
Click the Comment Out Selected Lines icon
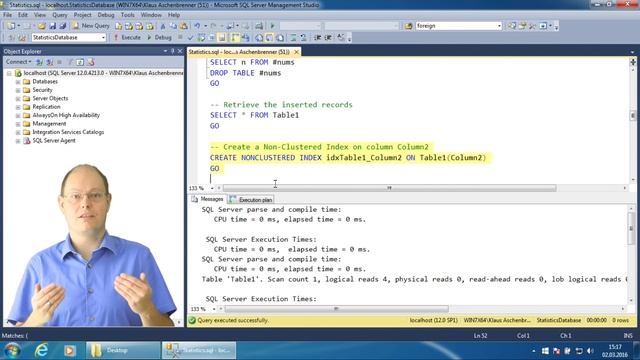tap(293, 38)
